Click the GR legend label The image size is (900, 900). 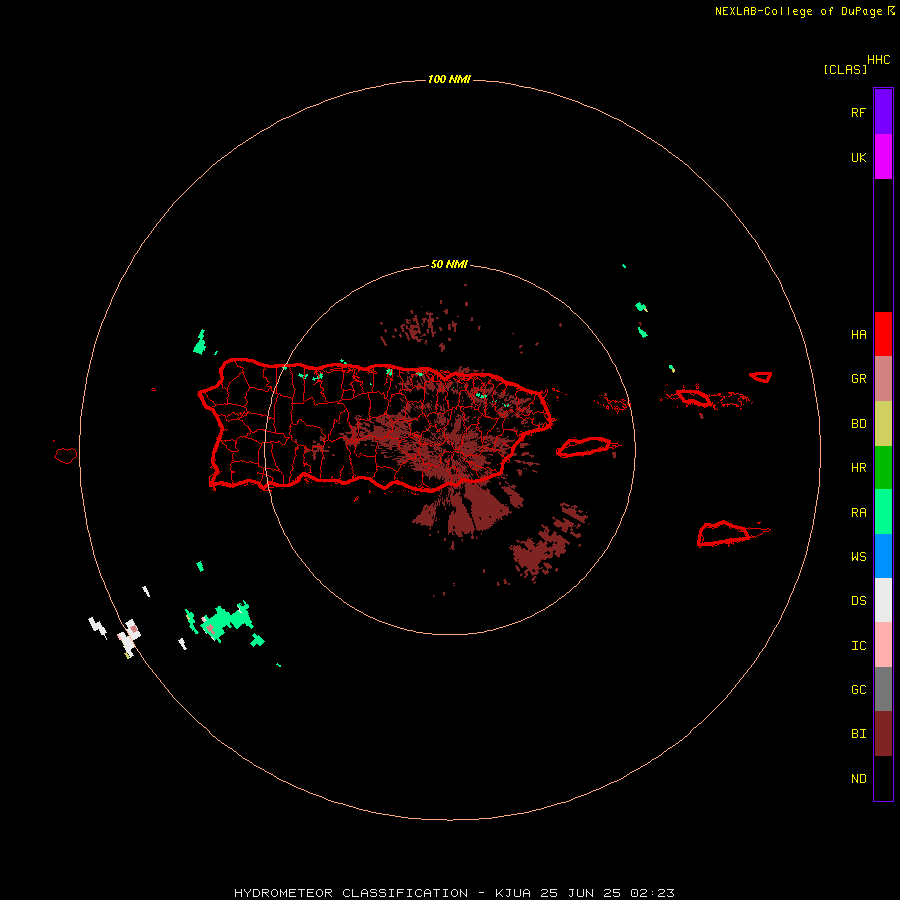point(858,379)
